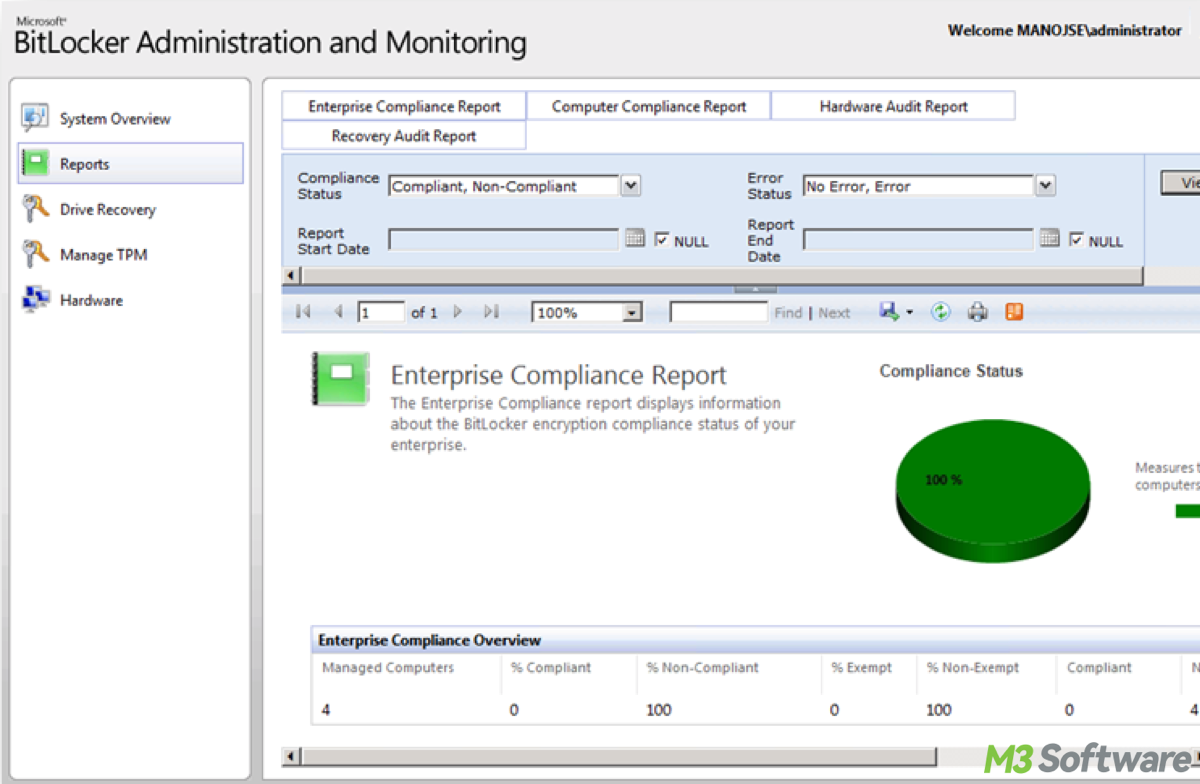The image size is (1200, 784).
Task: Go to next report page
Action: tap(457, 312)
